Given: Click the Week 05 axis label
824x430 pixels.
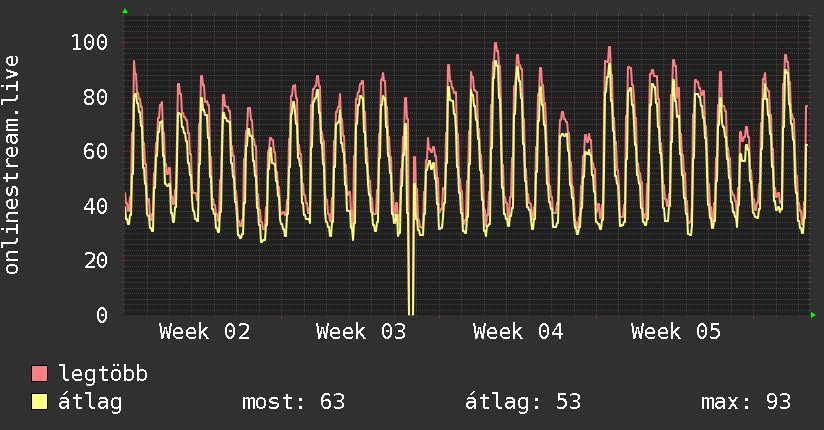Looking at the screenshot, I should (x=676, y=332).
